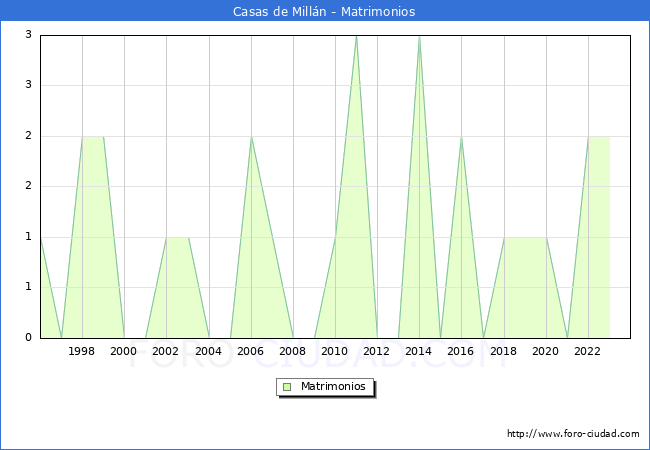Click the 2011 peak of the chart
The width and height of the screenshot is (650, 450).
tap(357, 36)
